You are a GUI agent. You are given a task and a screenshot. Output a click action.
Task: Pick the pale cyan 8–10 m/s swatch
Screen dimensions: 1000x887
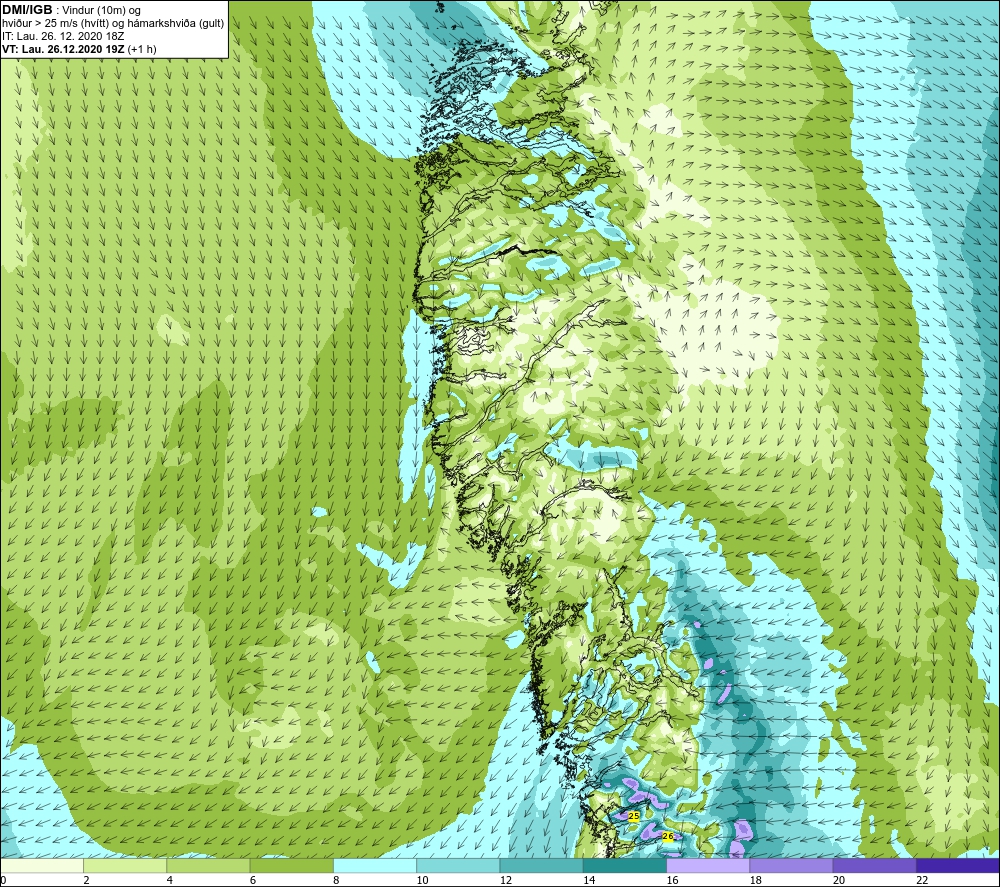tap(375, 866)
